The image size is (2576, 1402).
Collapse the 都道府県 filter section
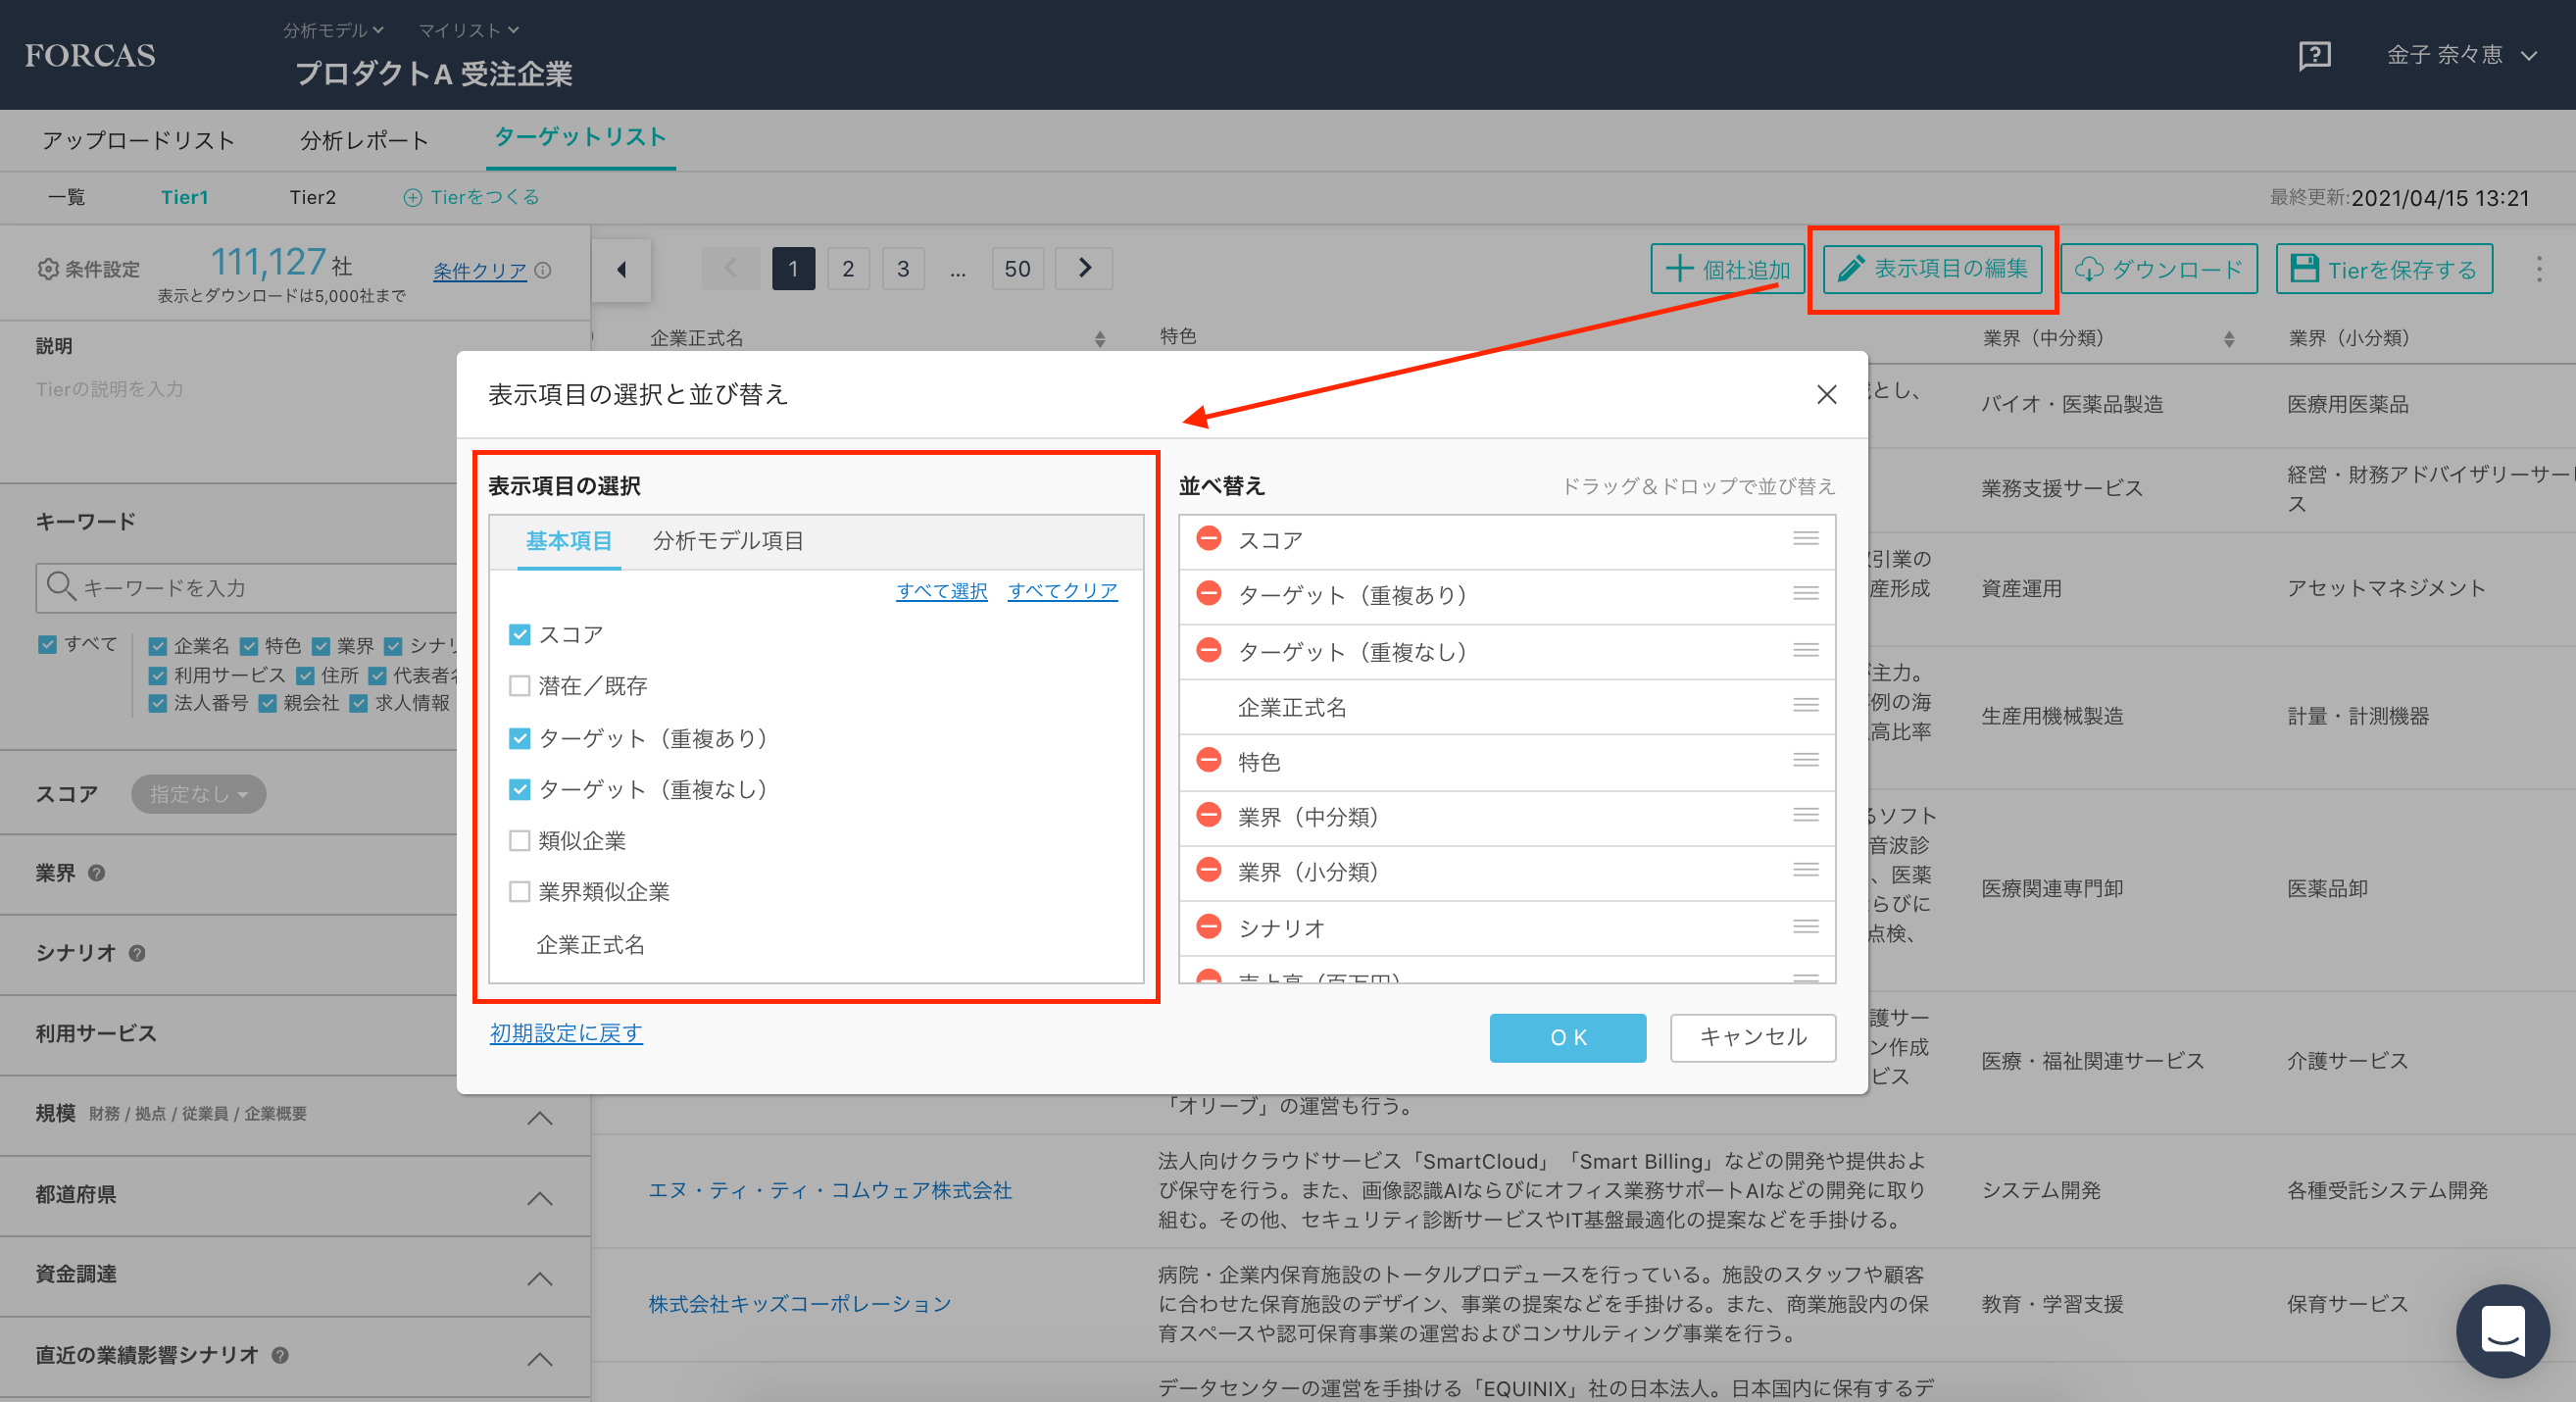pos(539,1197)
